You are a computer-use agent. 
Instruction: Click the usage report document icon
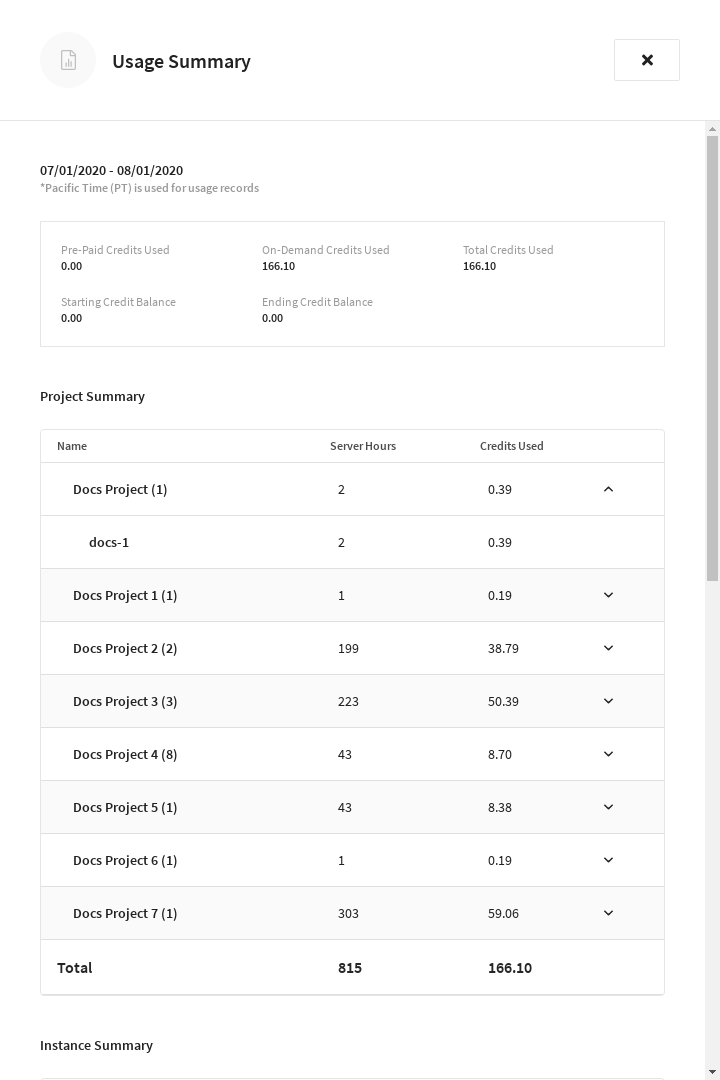click(68, 60)
